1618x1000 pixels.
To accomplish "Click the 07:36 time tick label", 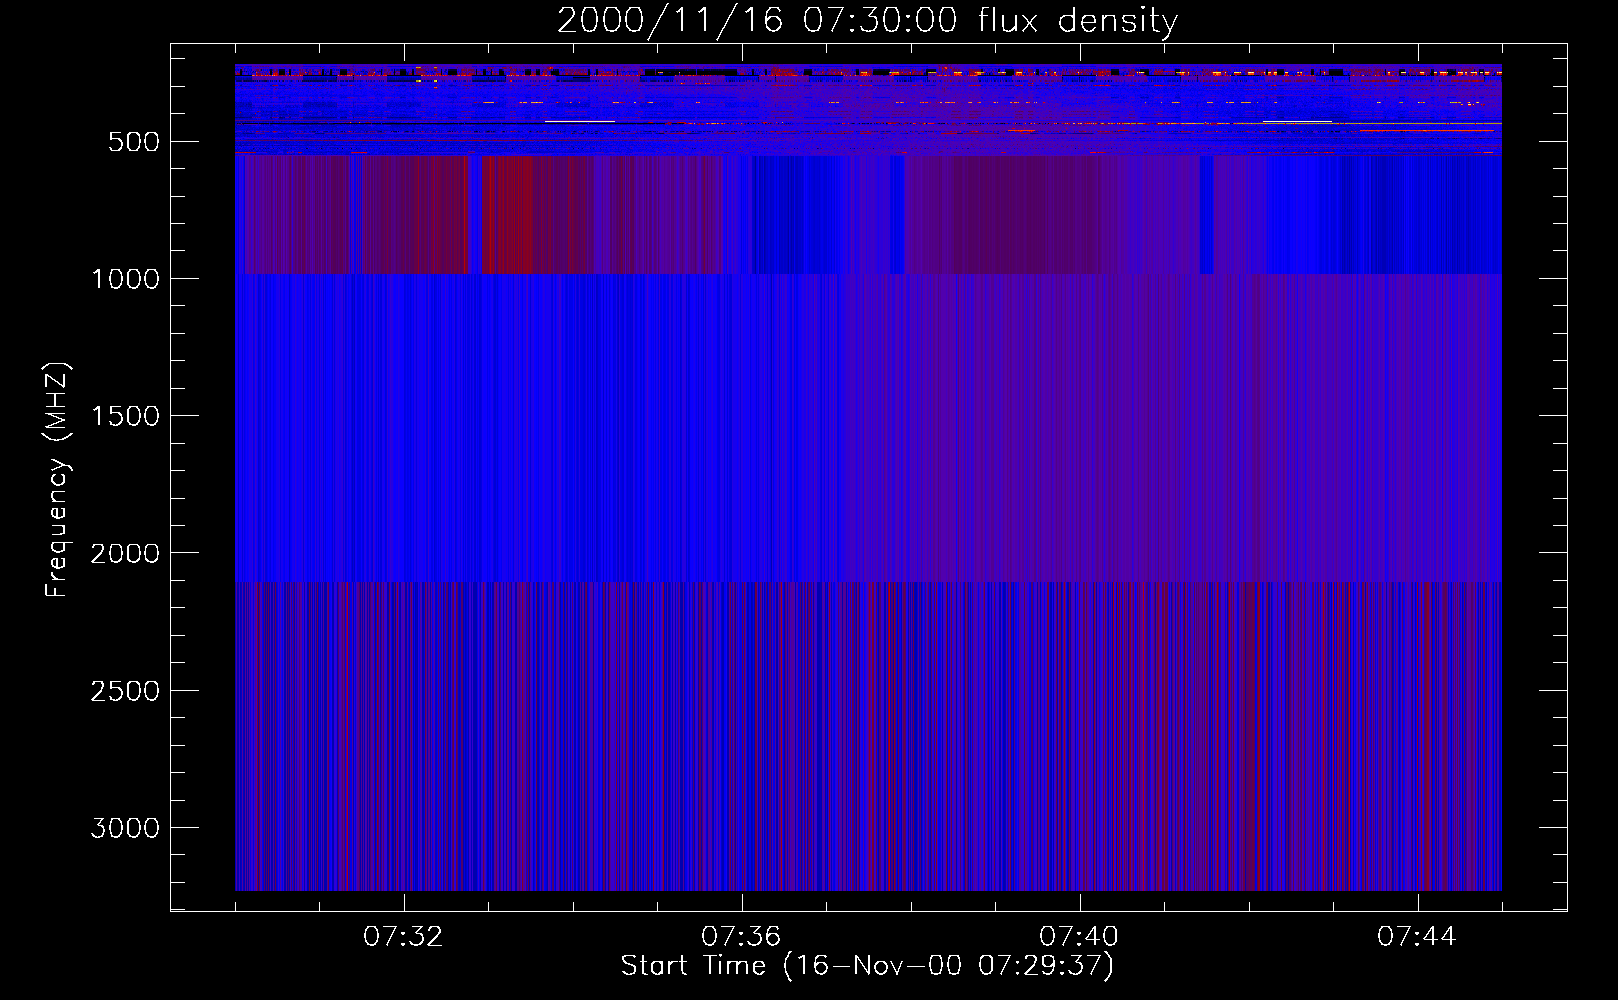I will coord(741,937).
